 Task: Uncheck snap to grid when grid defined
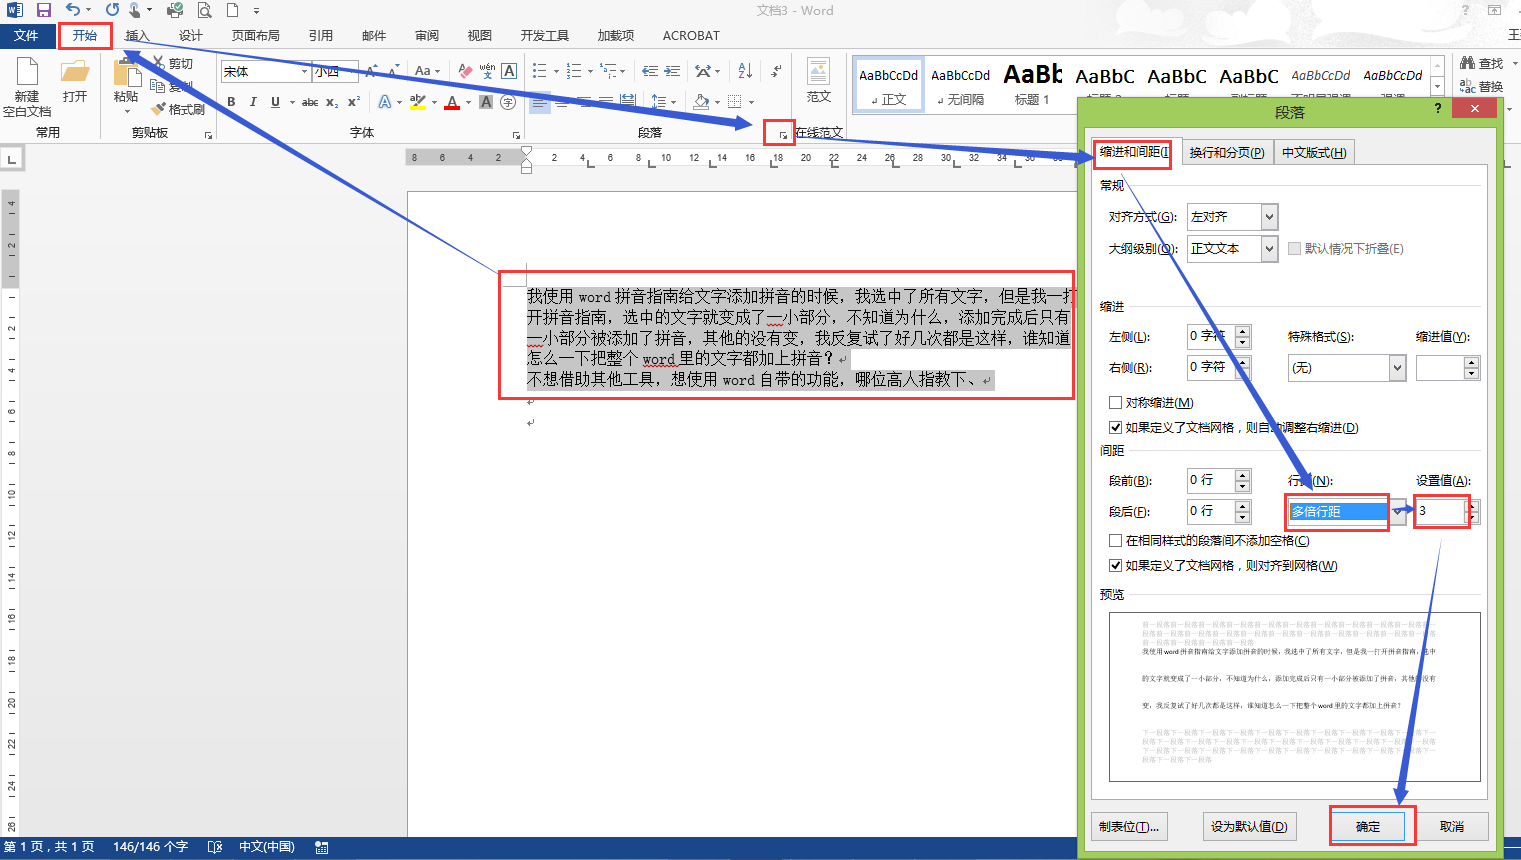tap(1115, 566)
